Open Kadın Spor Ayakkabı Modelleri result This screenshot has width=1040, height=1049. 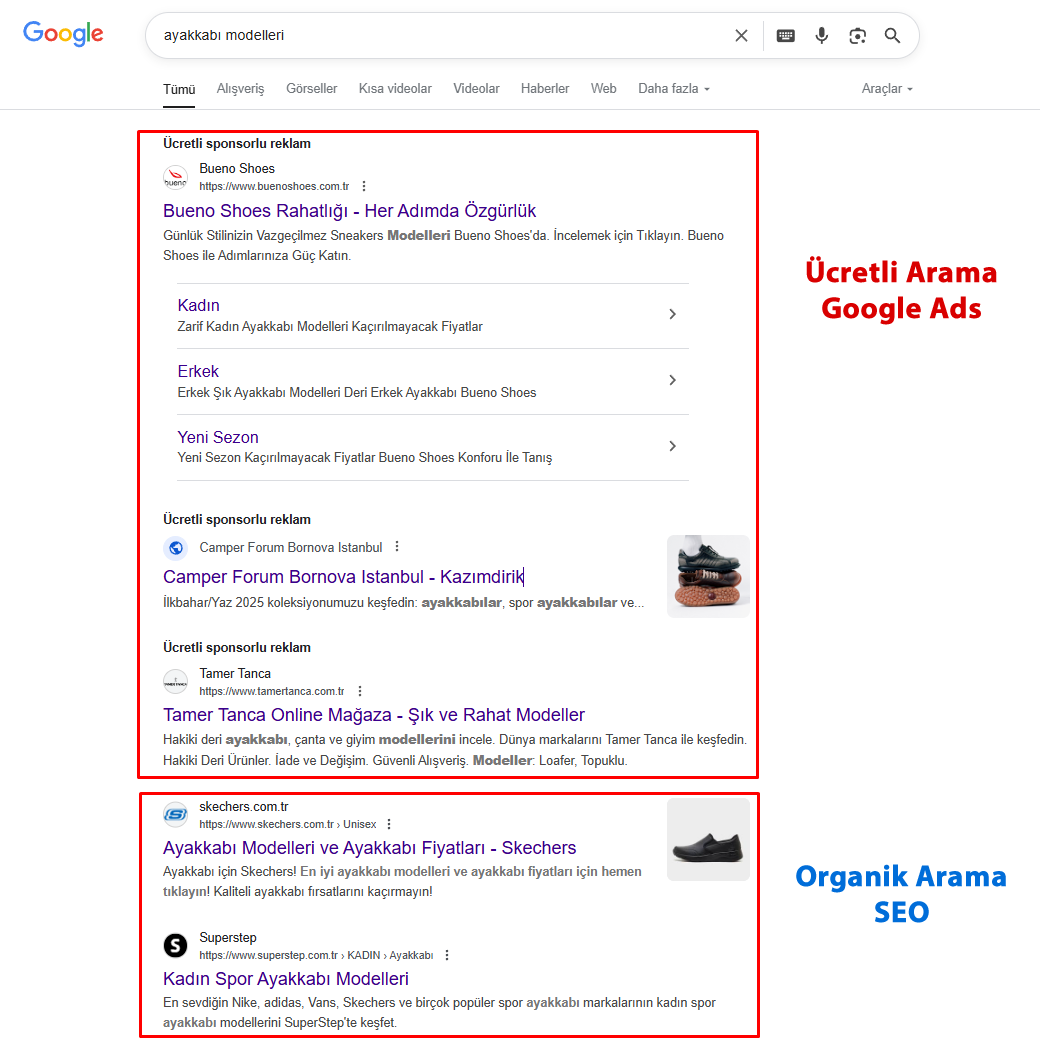click(286, 979)
